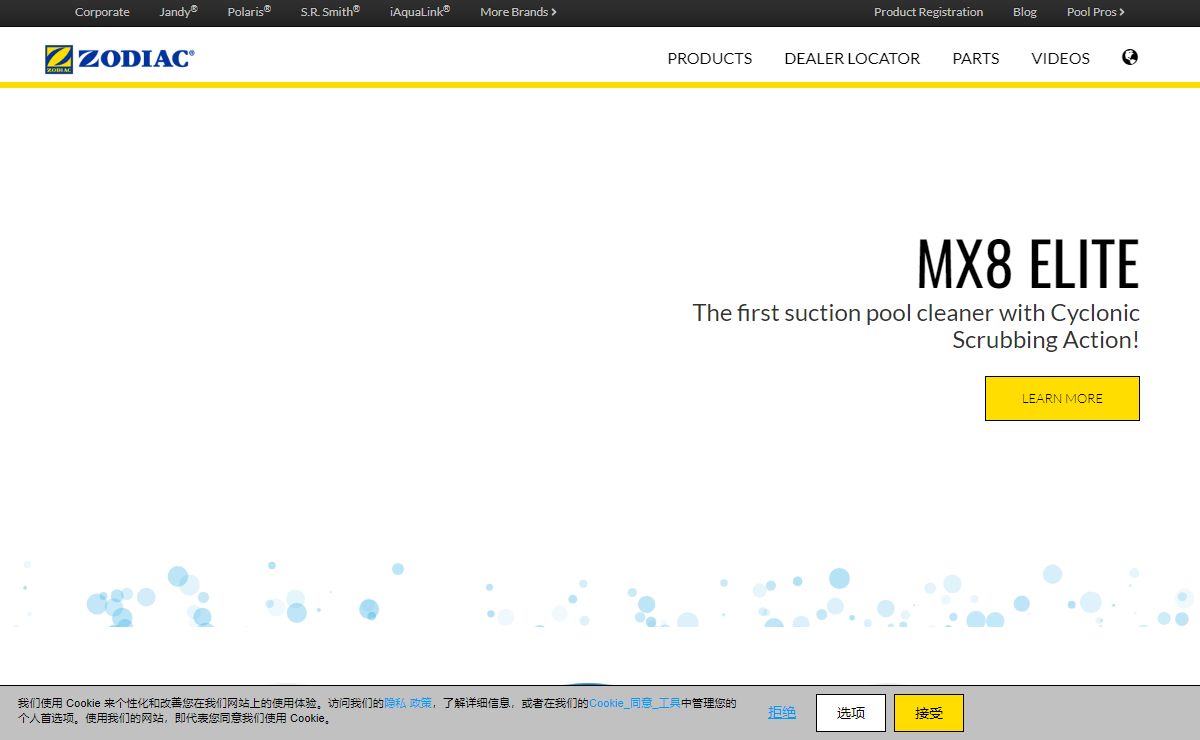The width and height of the screenshot is (1200, 740).
Task: Click the Cyclonic Scrubbing Action tagline text
Action: 916,326
